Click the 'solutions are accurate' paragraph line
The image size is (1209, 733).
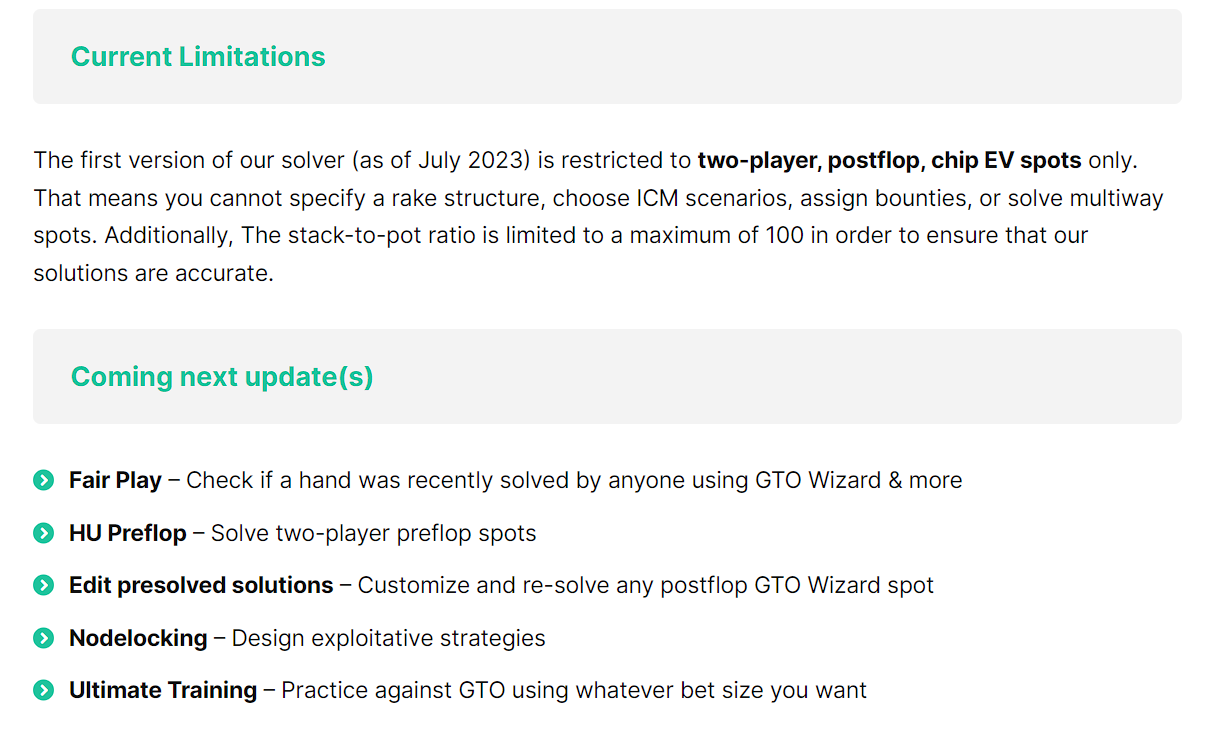click(153, 273)
